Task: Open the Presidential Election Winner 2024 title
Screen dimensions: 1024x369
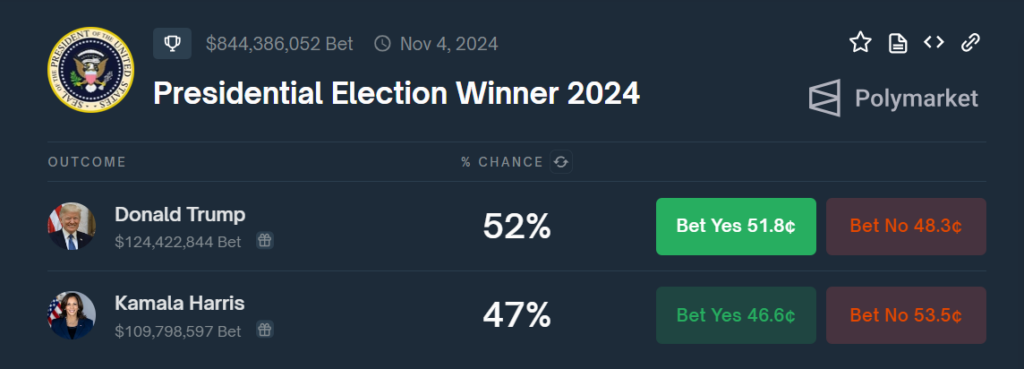Action: click(396, 95)
